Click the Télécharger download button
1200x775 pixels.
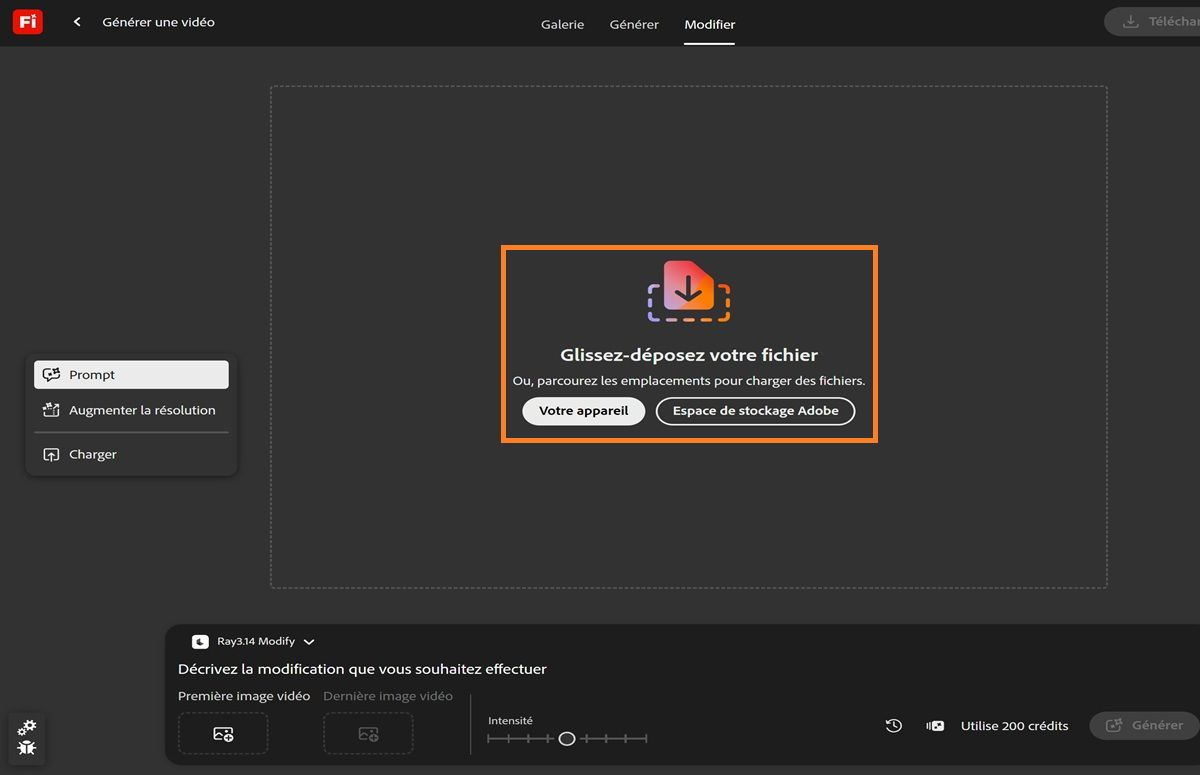1152,22
